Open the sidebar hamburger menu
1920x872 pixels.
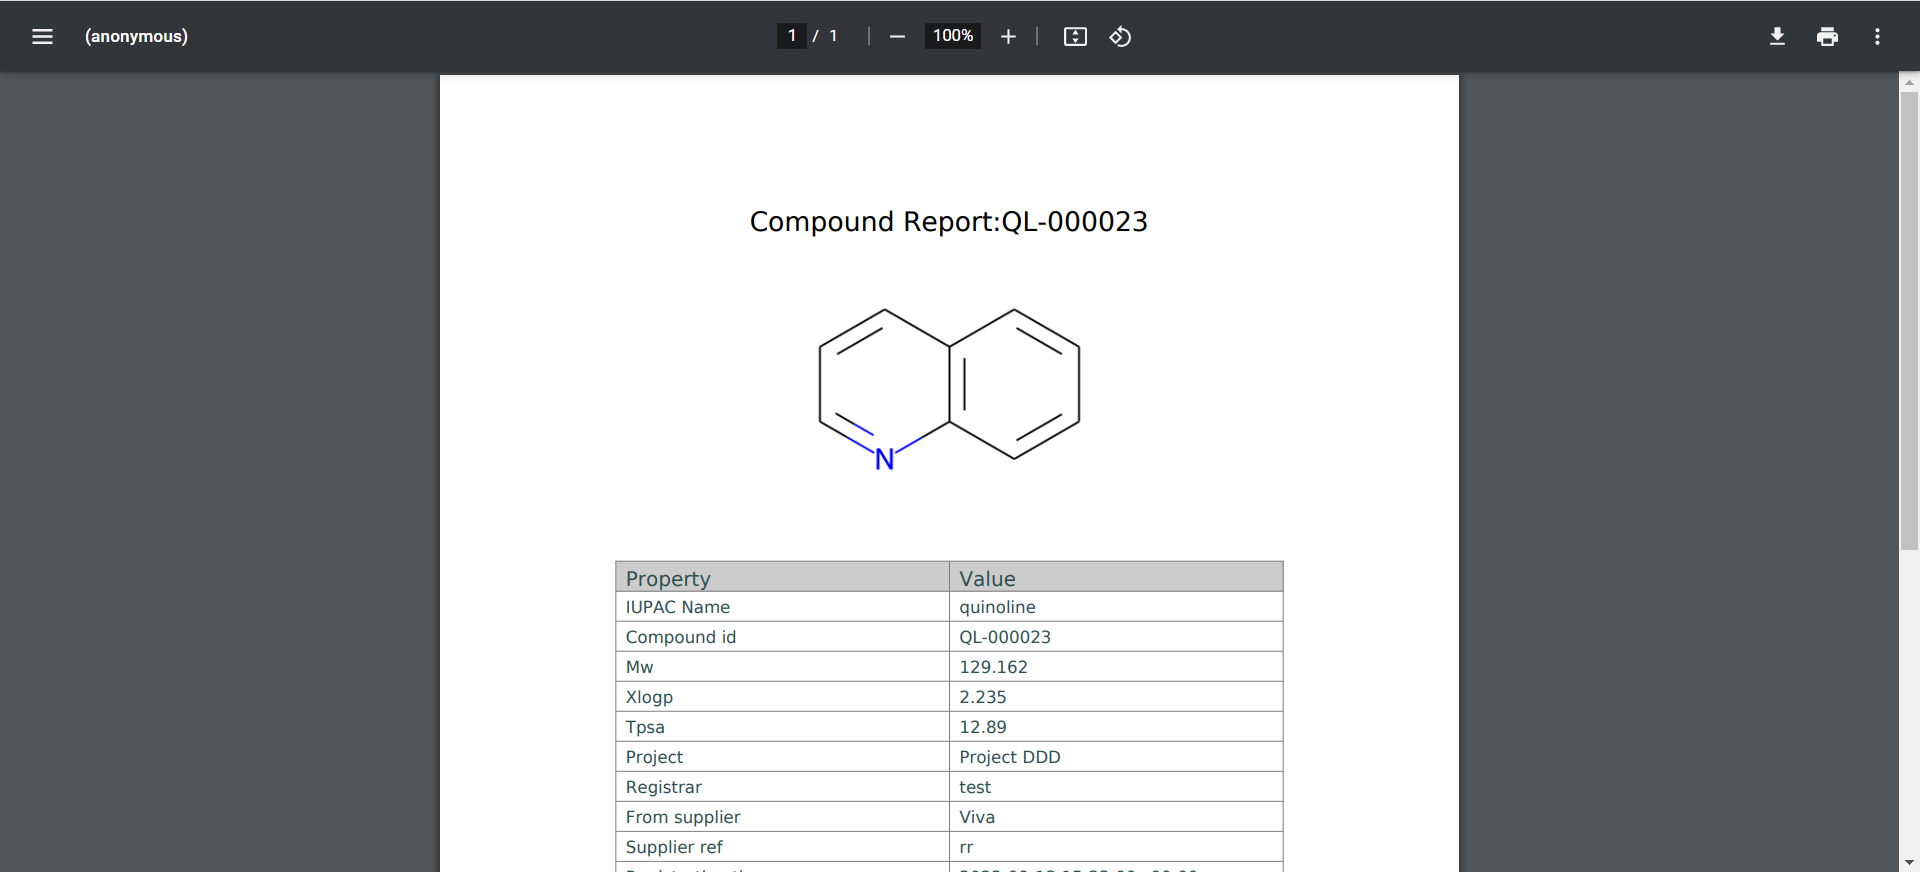pyautogui.click(x=42, y=36)
